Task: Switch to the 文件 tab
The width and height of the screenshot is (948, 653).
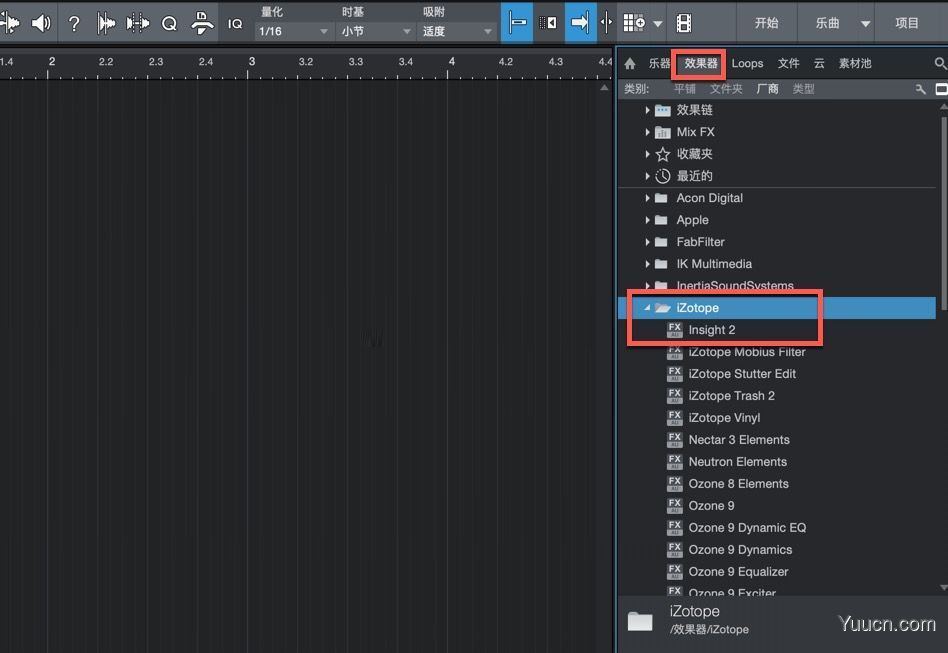Action: coord(788,63)
